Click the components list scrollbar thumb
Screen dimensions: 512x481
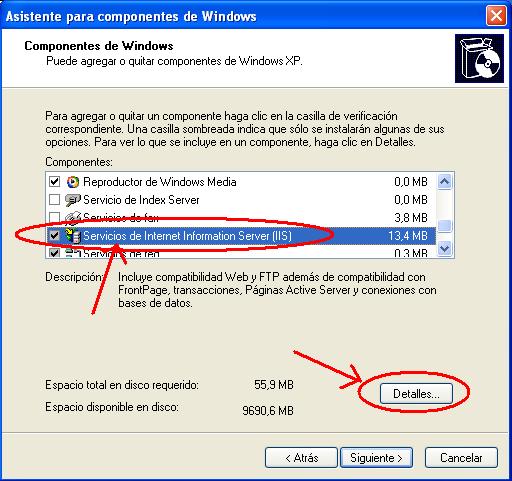(445, 226)
